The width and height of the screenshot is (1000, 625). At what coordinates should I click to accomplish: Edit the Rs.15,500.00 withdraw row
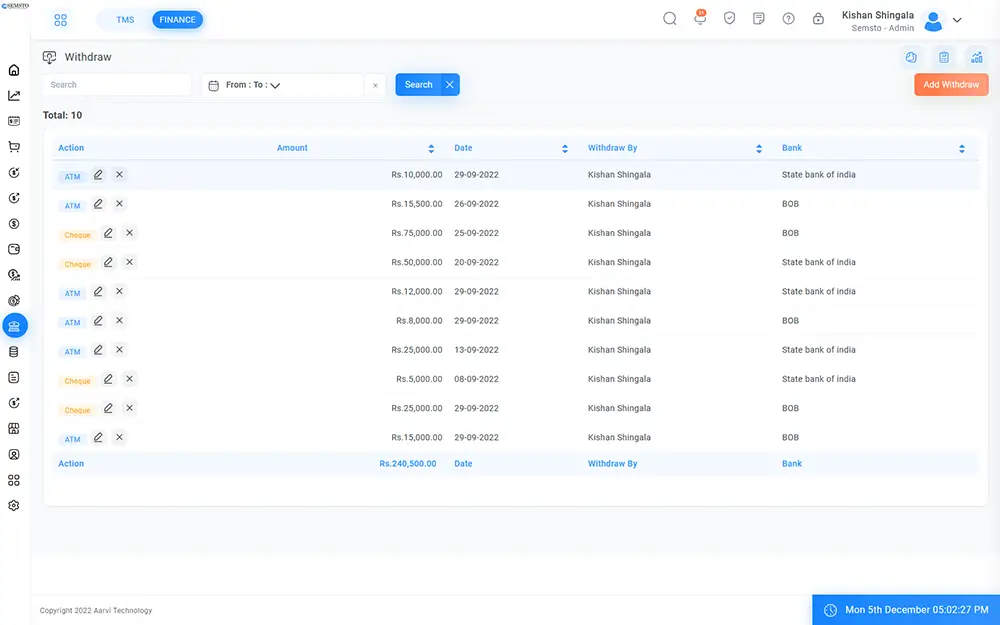(98, 204)
